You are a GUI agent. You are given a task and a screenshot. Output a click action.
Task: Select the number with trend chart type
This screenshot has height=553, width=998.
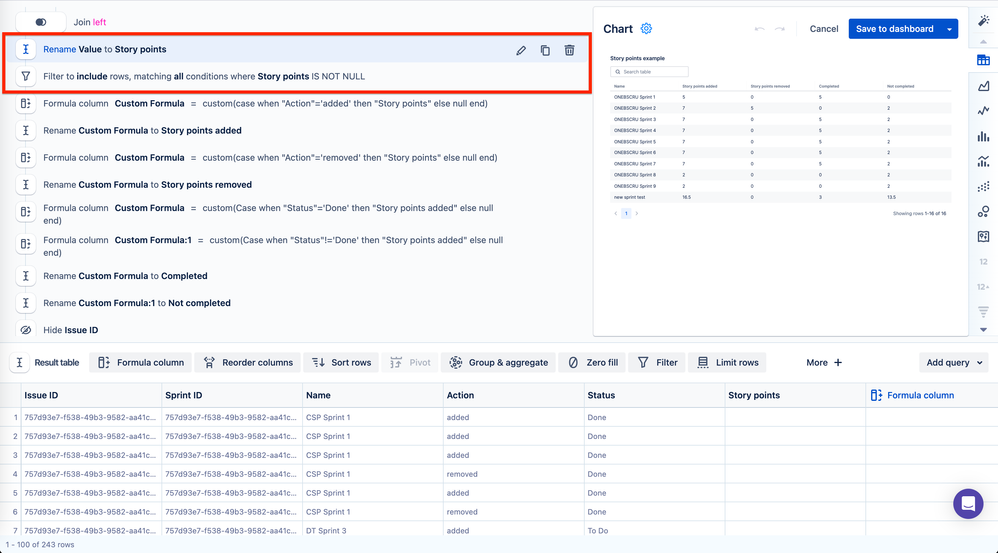coord(983,286)
